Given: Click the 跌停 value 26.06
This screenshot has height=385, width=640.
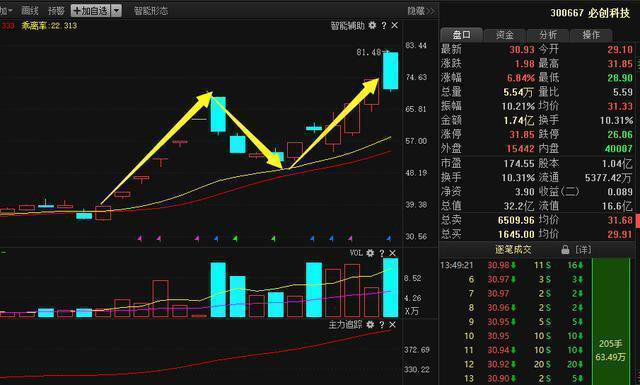Looking at the screenshot, I should click(x=620, y=135).
